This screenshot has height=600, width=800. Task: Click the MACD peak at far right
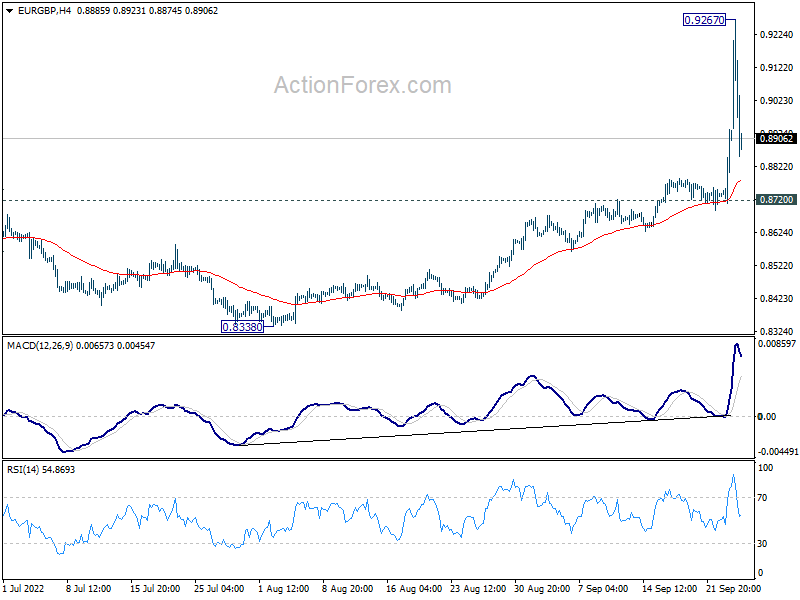pos(737,346)
